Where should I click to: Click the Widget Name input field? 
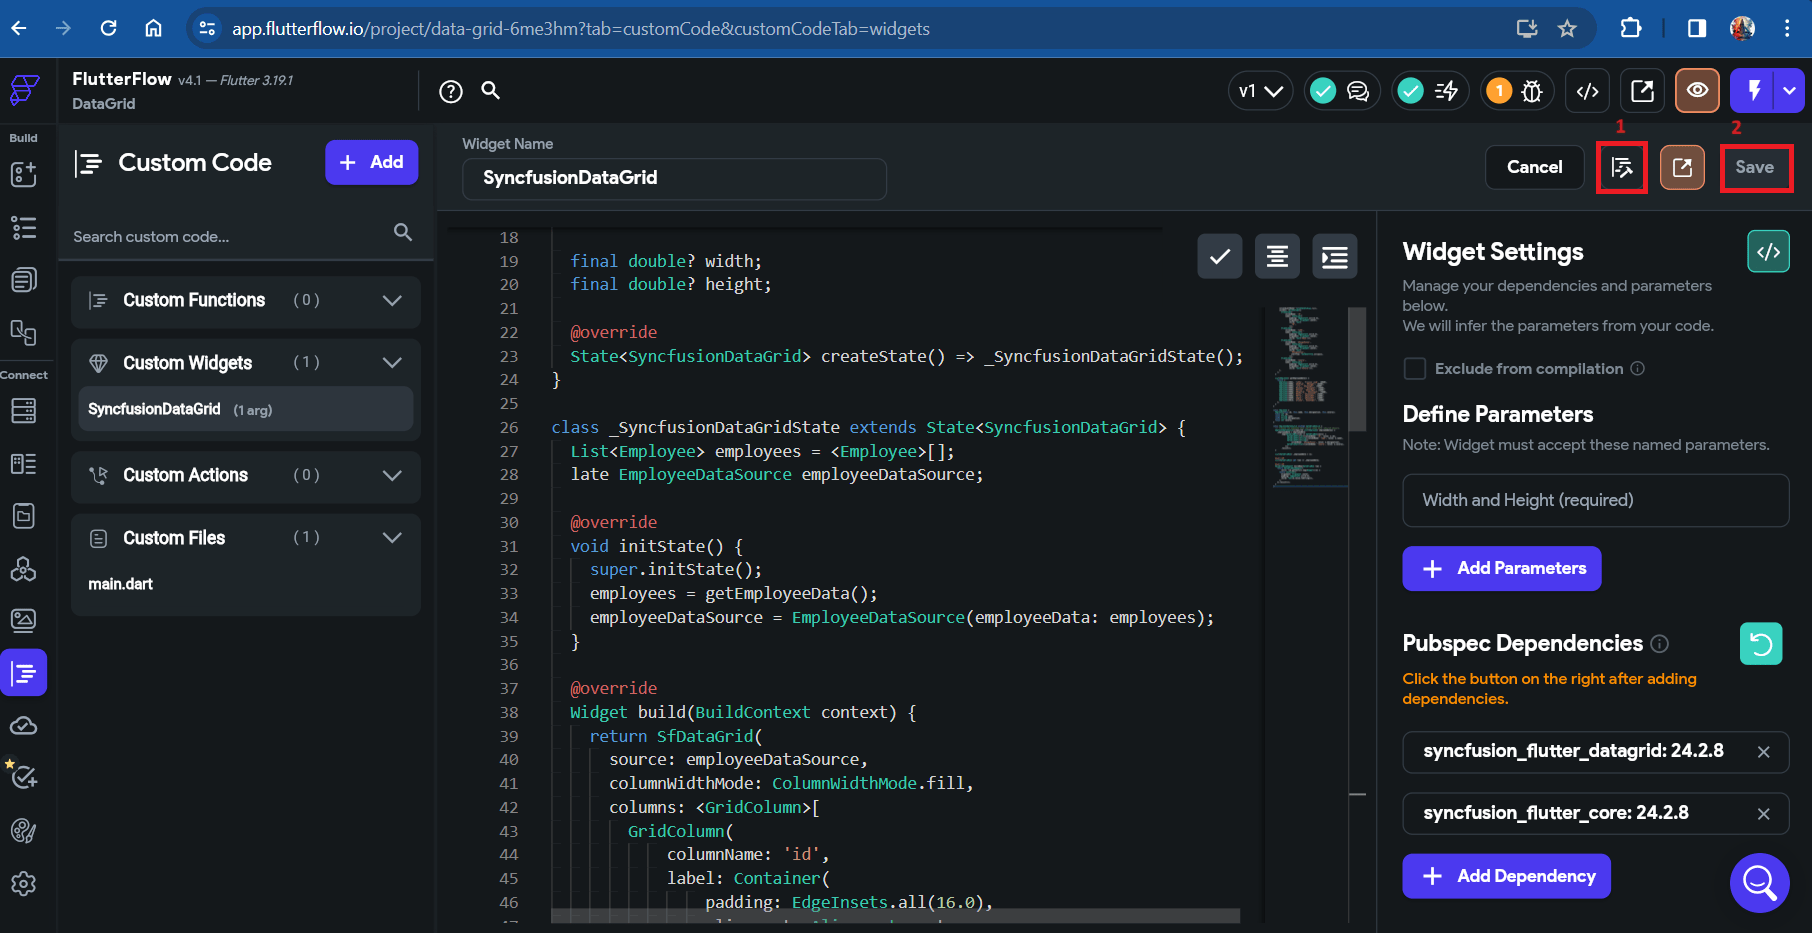[x=674, y=178]
